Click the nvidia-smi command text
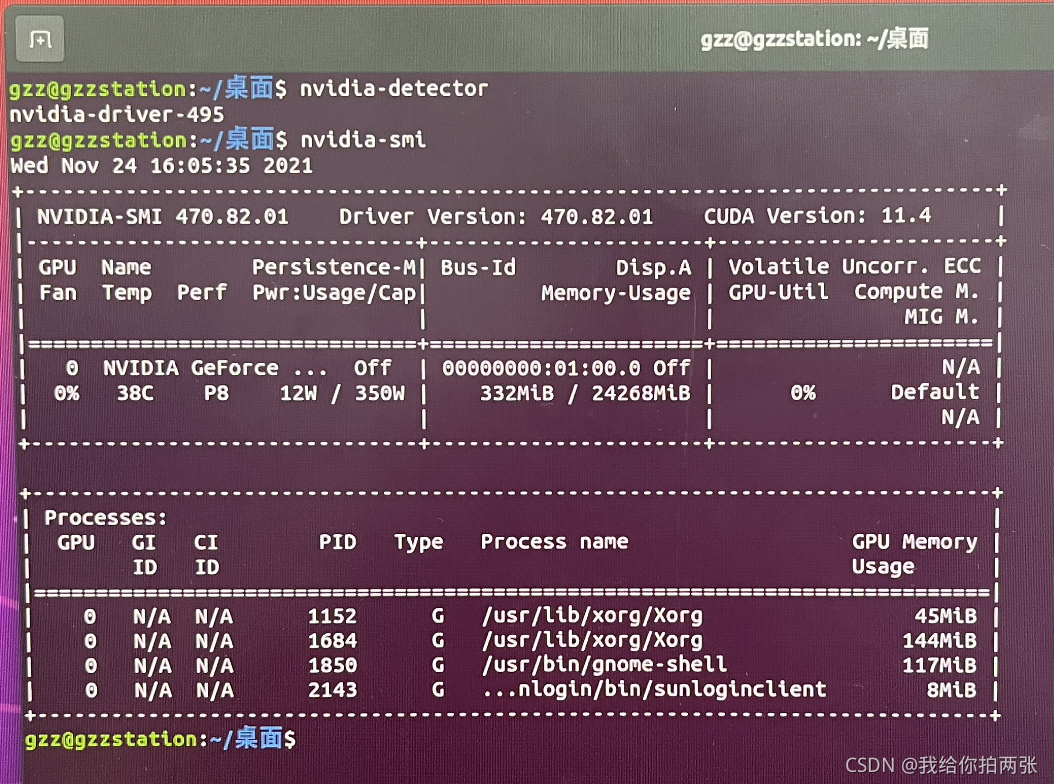Image resolution: width=1054 pixels, height=784 pixels. [363, 140]
